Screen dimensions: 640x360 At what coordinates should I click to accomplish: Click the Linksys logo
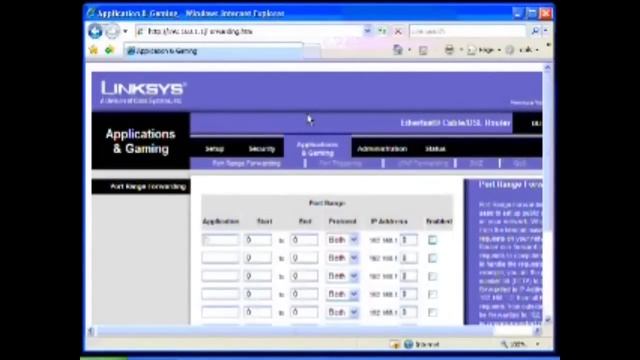143,92
